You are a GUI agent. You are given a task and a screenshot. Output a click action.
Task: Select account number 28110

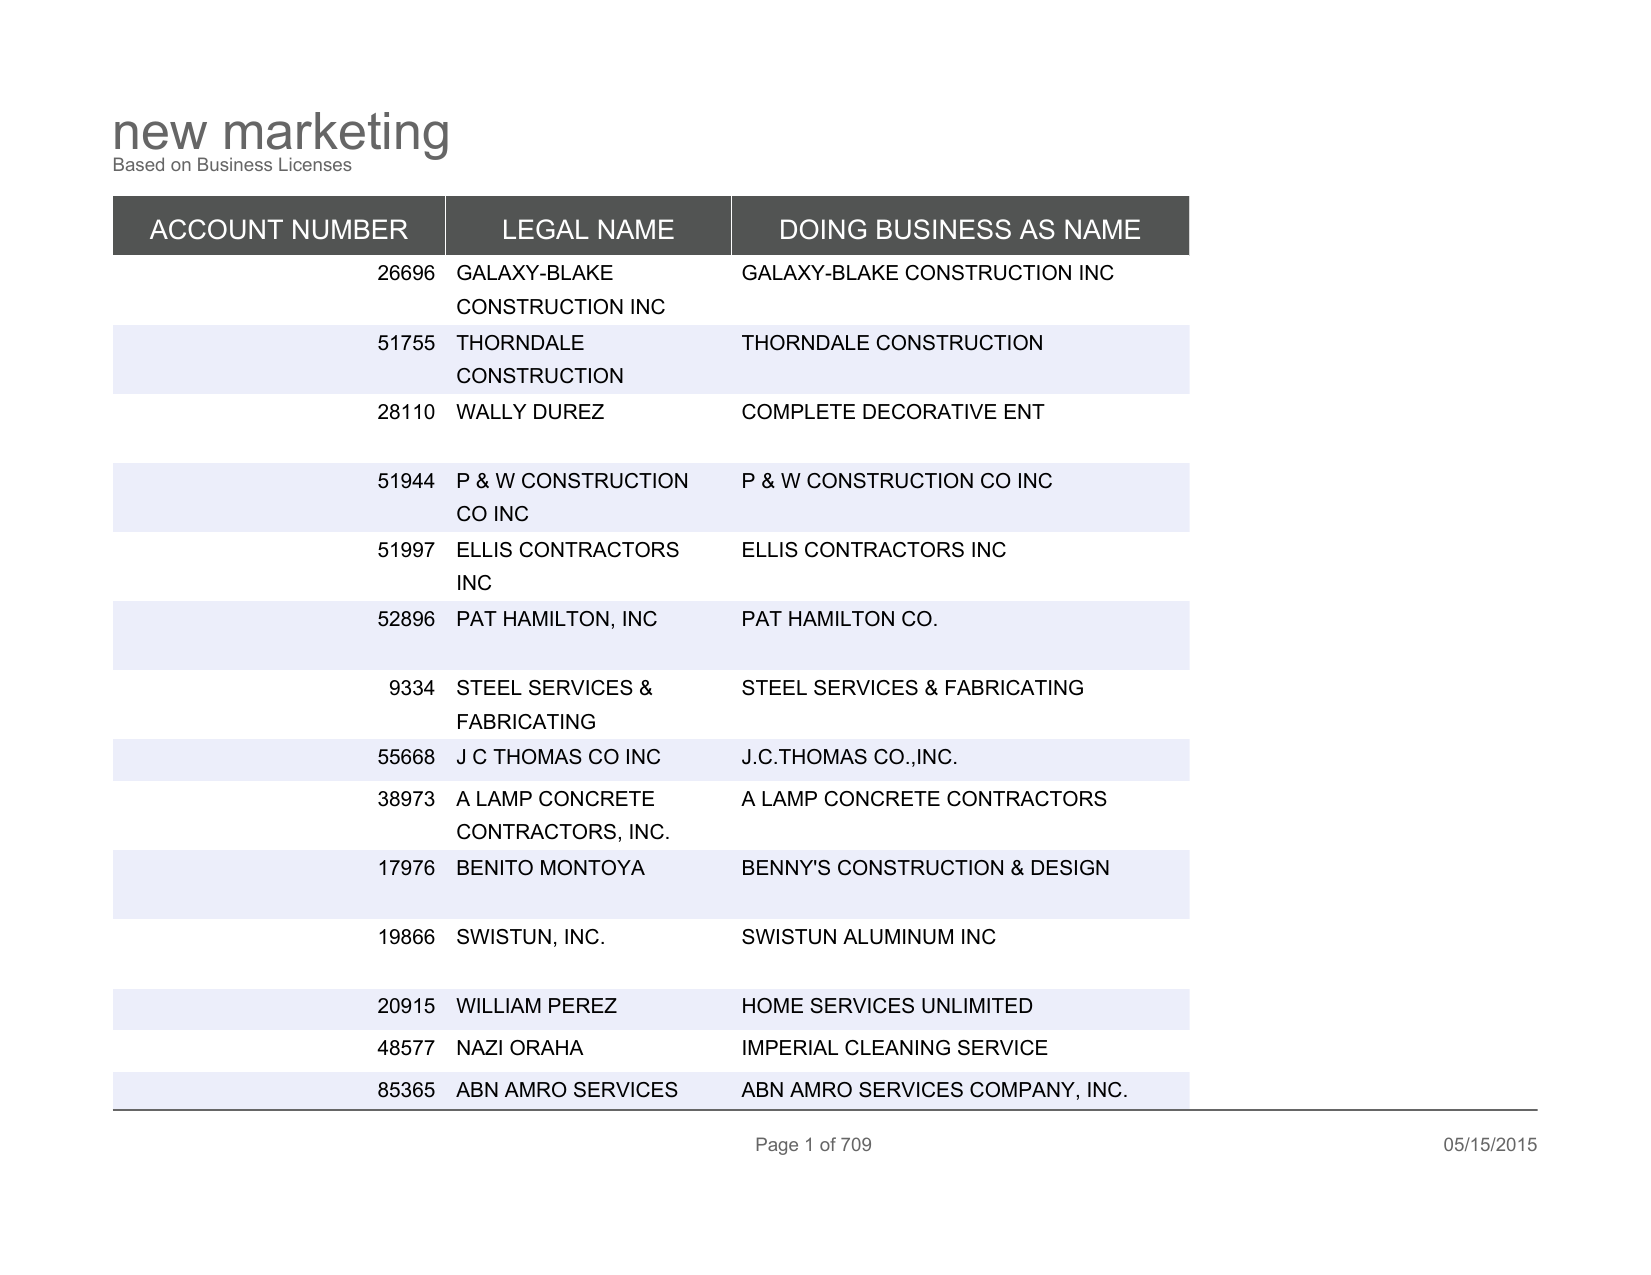406,412
